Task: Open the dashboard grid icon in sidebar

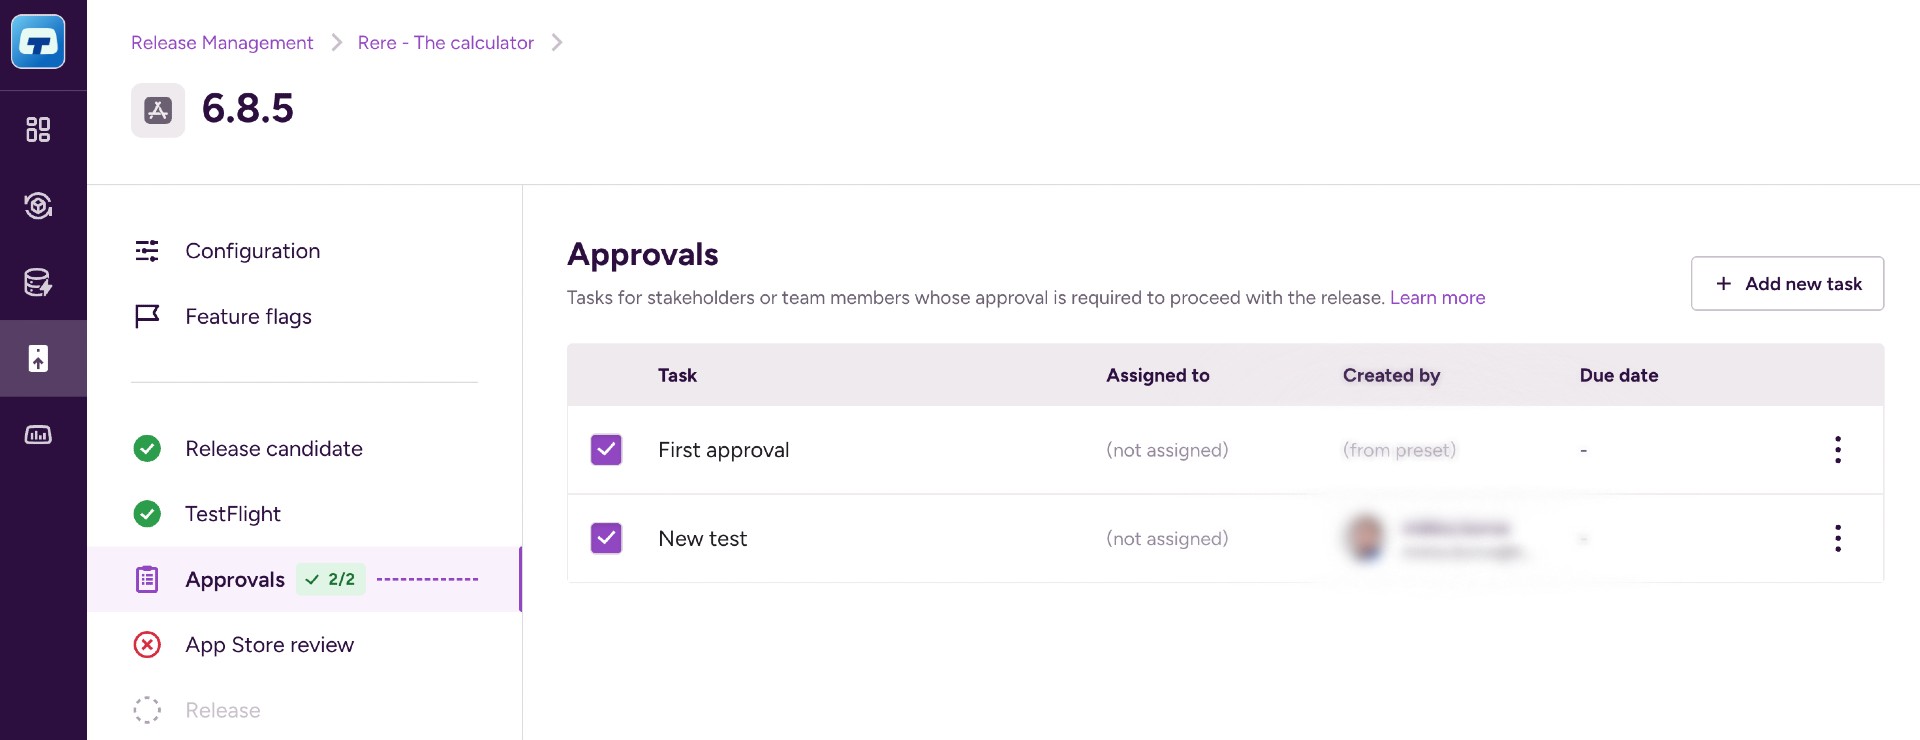Action: click(38, 129)
